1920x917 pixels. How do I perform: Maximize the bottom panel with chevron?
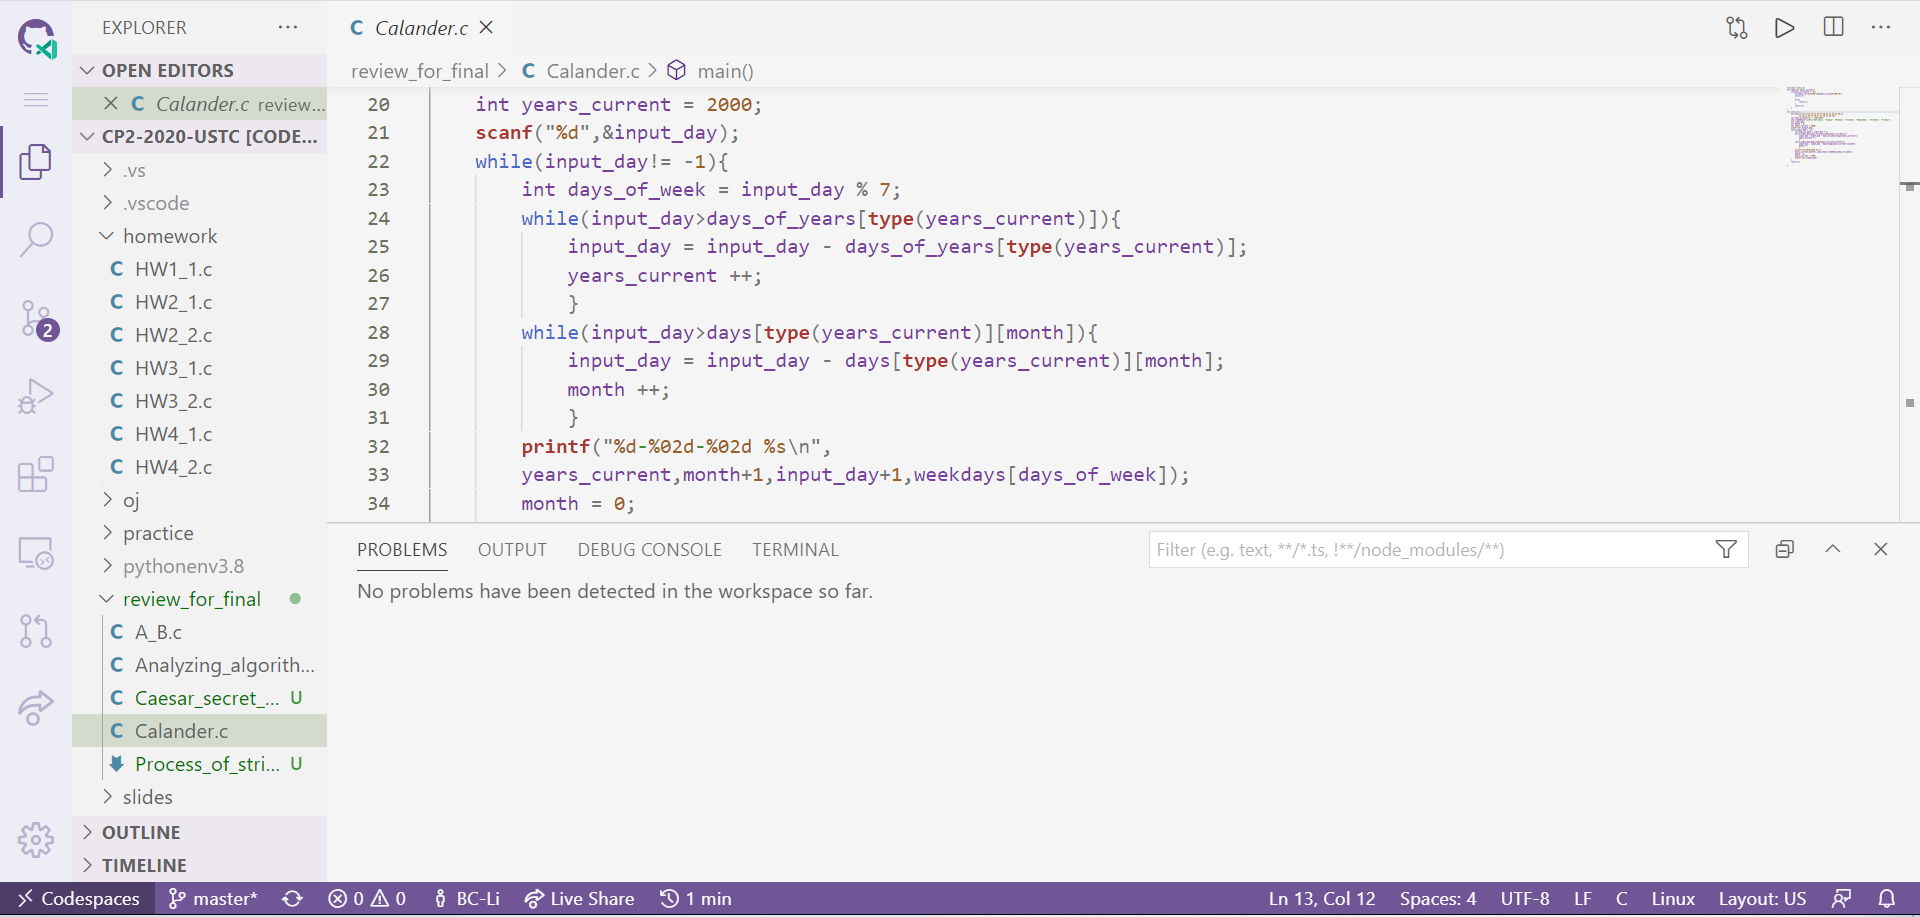pos(1833,549)
